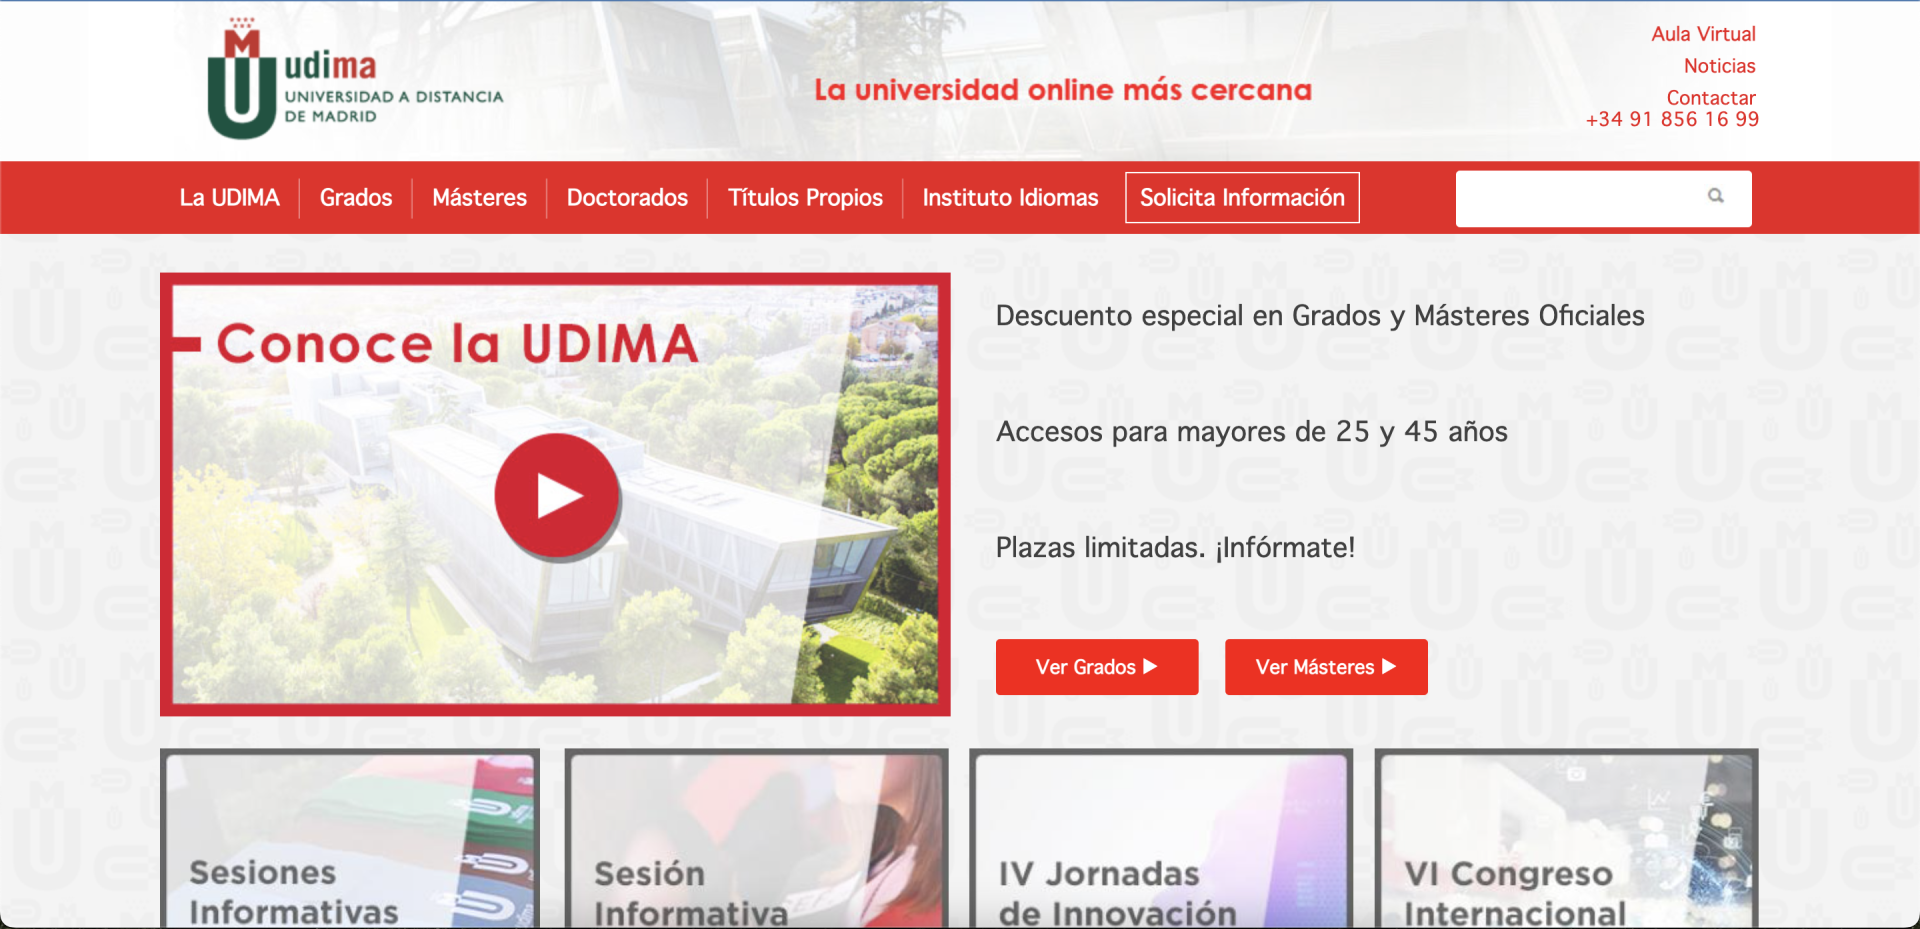
Task: Click the Solicita Información button
Action: tap(1242, 197)
